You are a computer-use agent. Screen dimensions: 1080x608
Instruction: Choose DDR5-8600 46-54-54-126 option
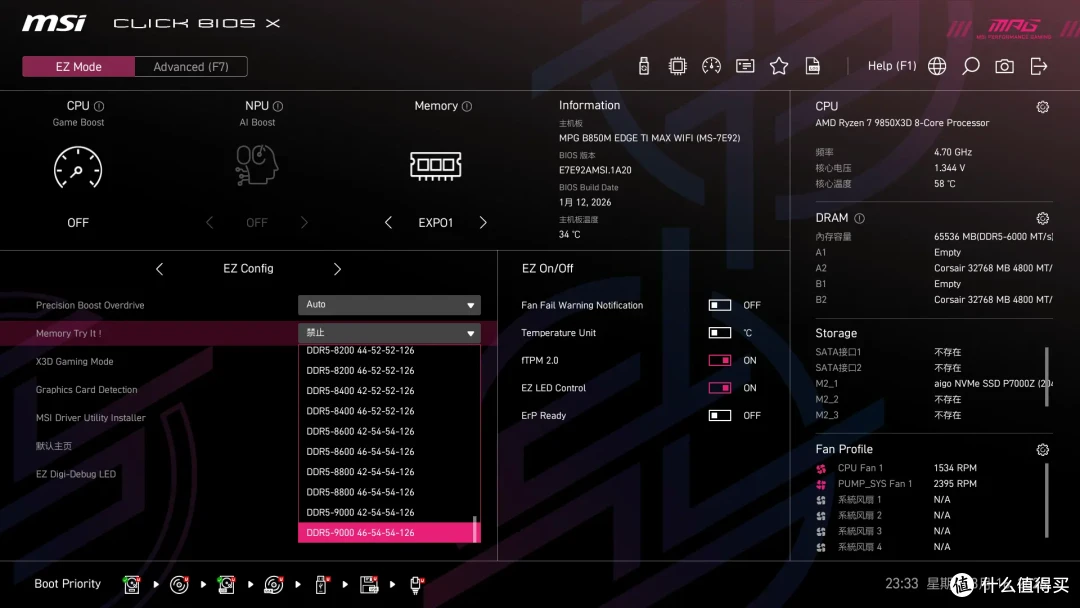click(x=385, y=452)
